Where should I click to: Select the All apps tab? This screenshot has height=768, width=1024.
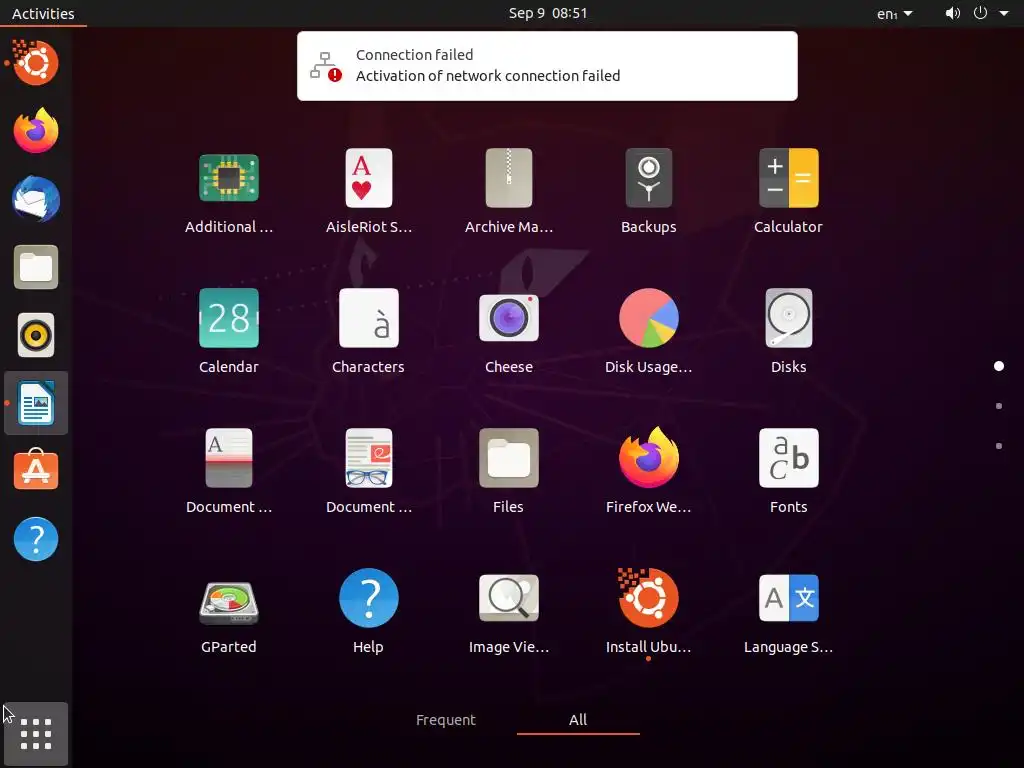[x=578, y=720]
